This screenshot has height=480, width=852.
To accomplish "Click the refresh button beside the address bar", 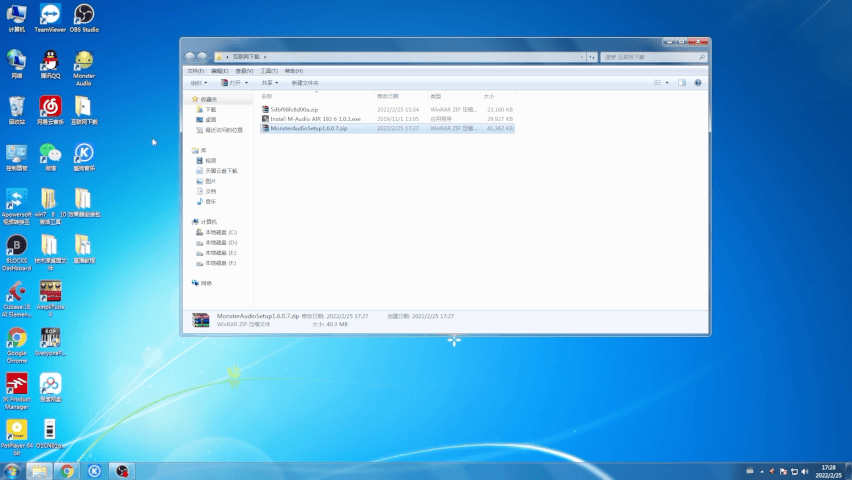I will coord(592,57).
